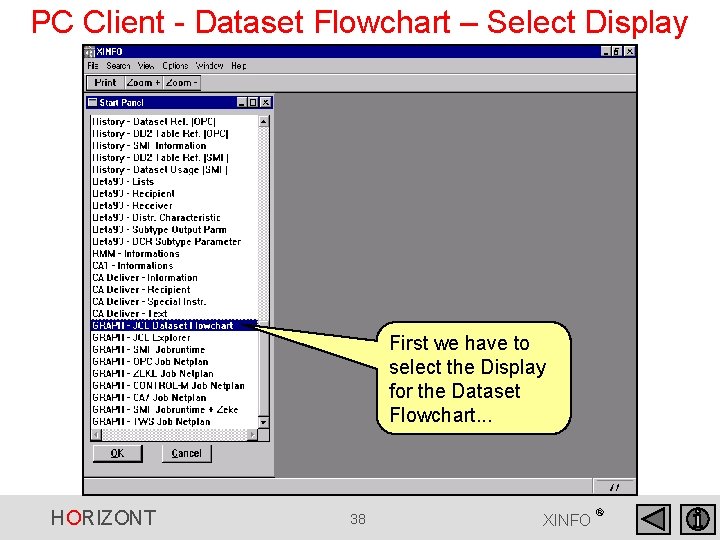Click the info icon on slide footer
Viewport: 720px width, 540px height.
(698, 519)
